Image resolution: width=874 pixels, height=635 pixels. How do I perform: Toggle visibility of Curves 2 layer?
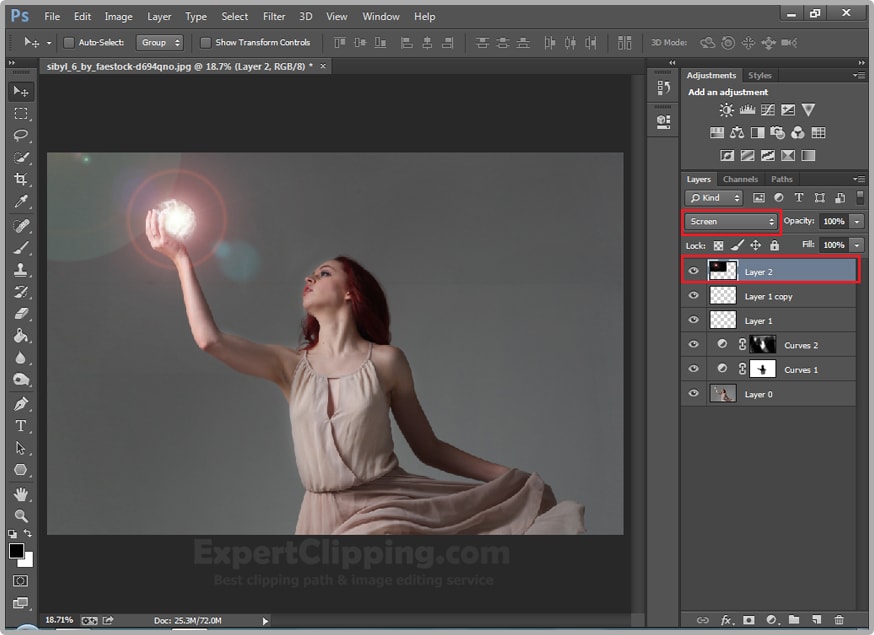(693, 345)
